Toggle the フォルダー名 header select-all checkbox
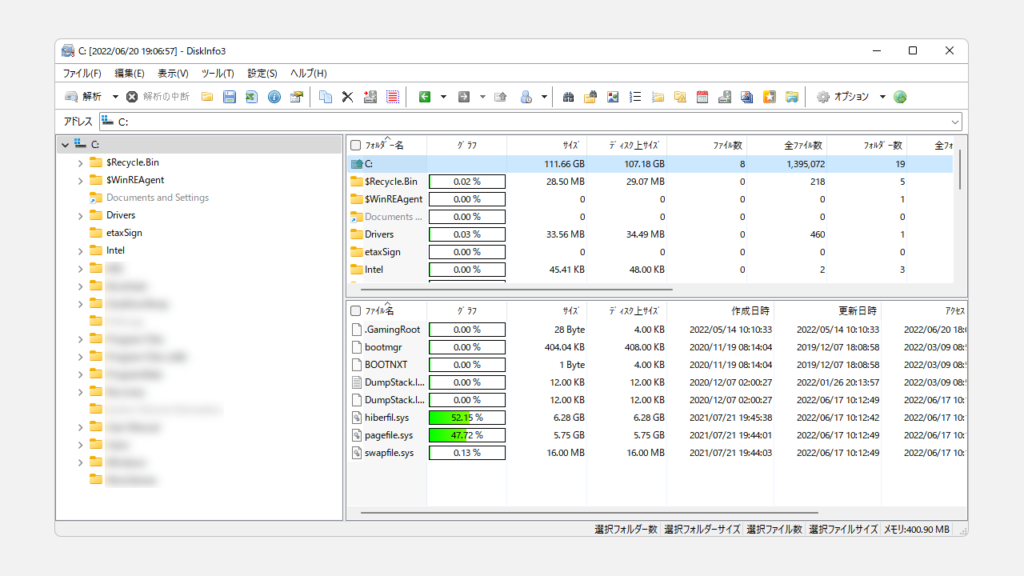Image resolution: width=1024 pixels, height=576 pixels. click(x=356, y=145)
